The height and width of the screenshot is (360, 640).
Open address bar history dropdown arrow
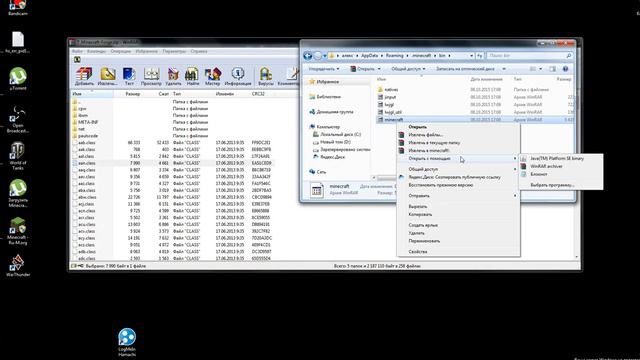(471, 56)
